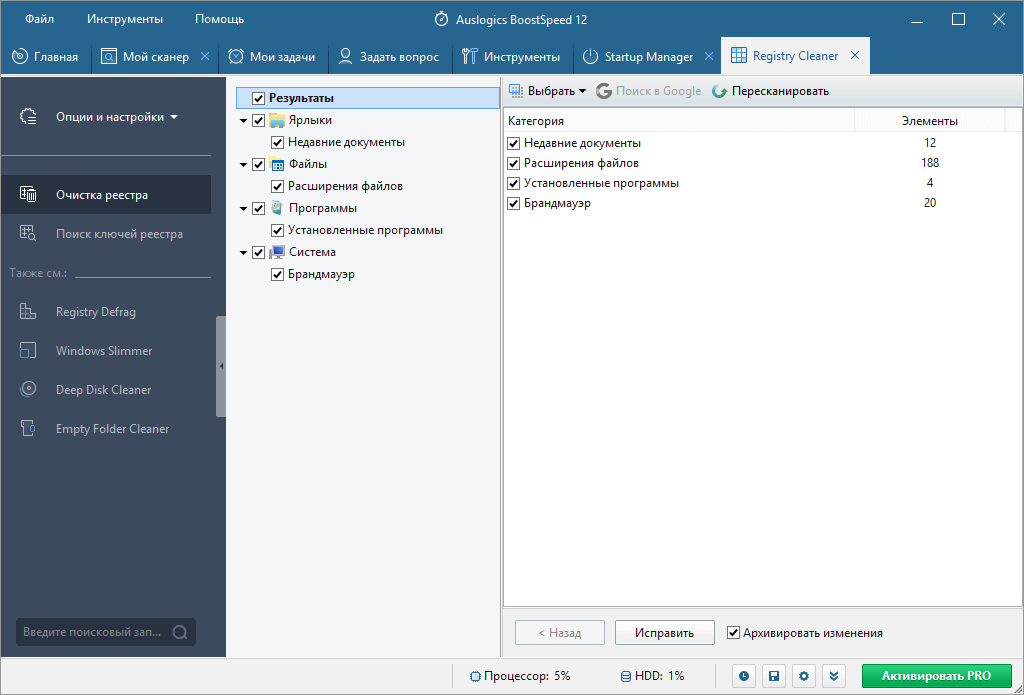Screen dimensions: 1024x695
Task: Open Windows Slimmer
Action: click(x=106, y=351)
